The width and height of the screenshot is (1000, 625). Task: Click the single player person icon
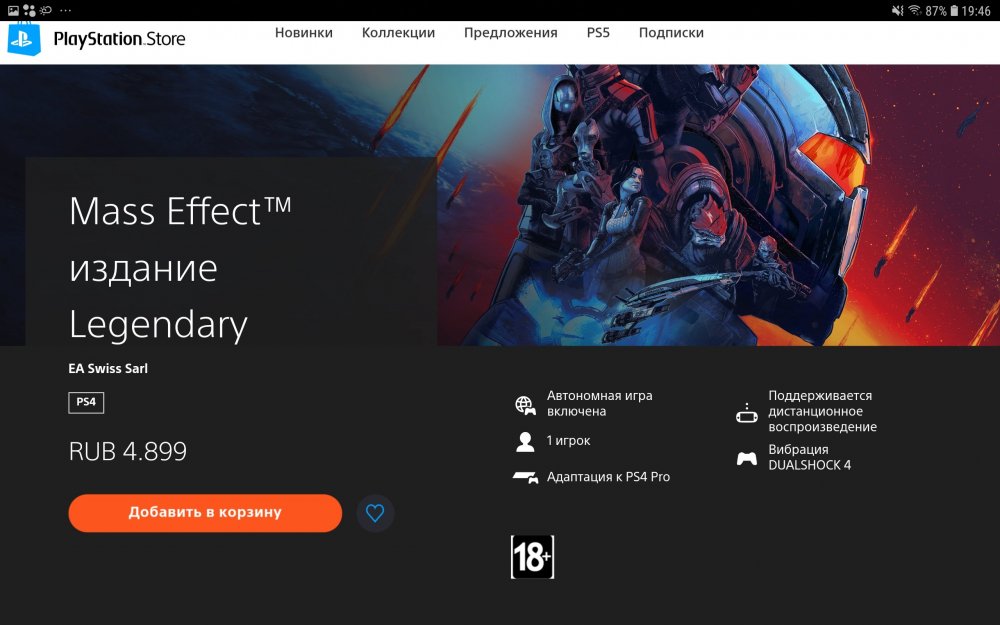(x=525, y=441)
